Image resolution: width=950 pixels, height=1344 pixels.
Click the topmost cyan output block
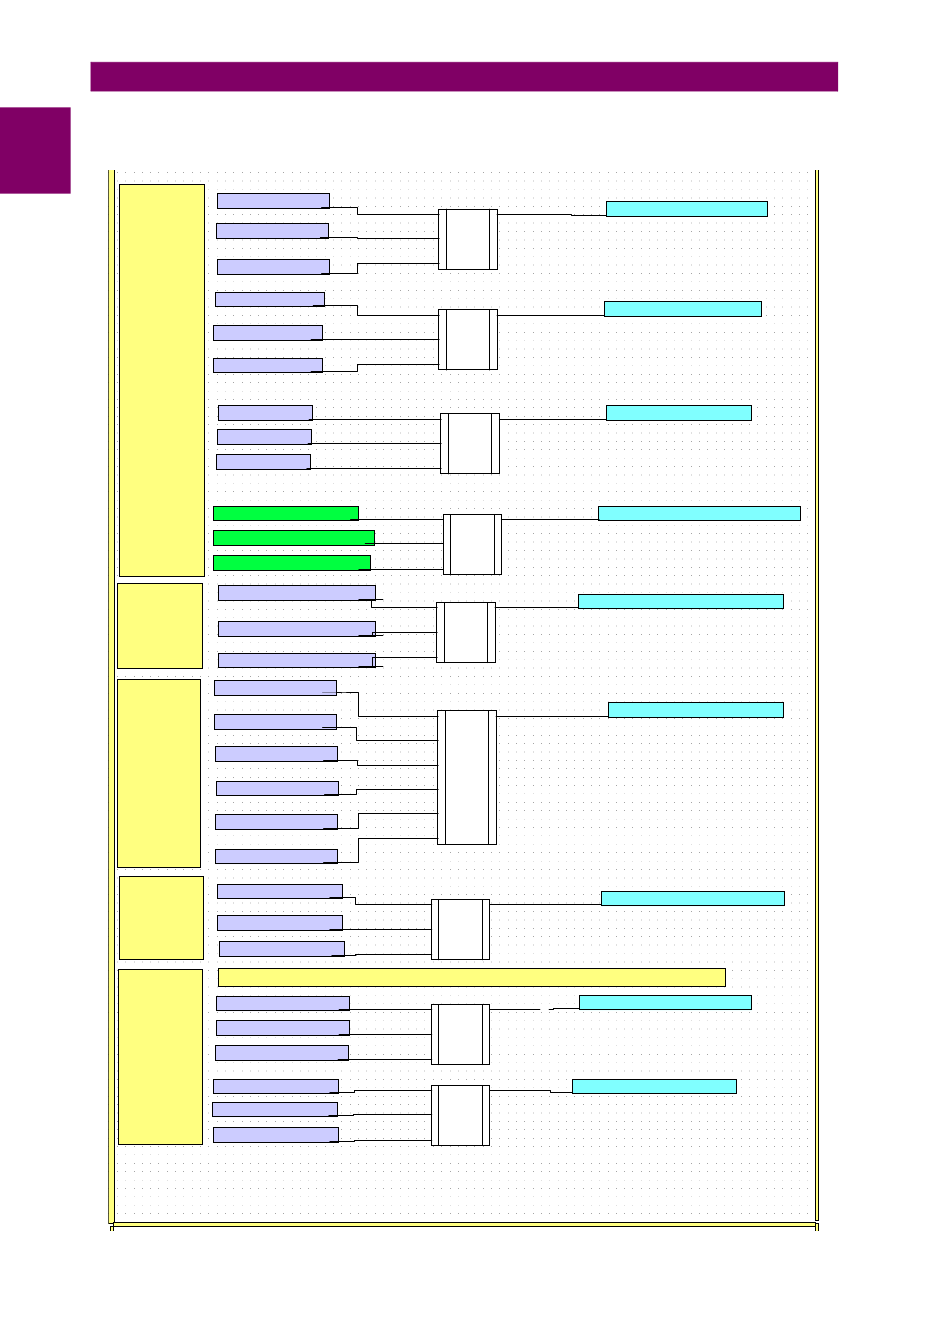click(x=686, y=209)
